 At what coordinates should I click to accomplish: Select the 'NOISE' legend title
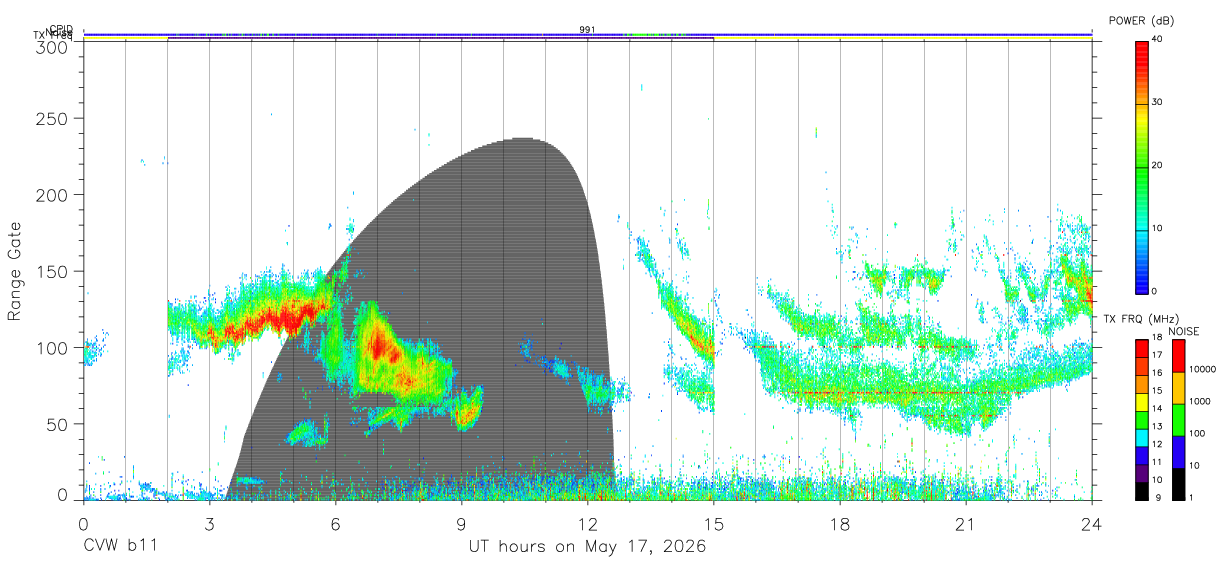[1183, 331]
